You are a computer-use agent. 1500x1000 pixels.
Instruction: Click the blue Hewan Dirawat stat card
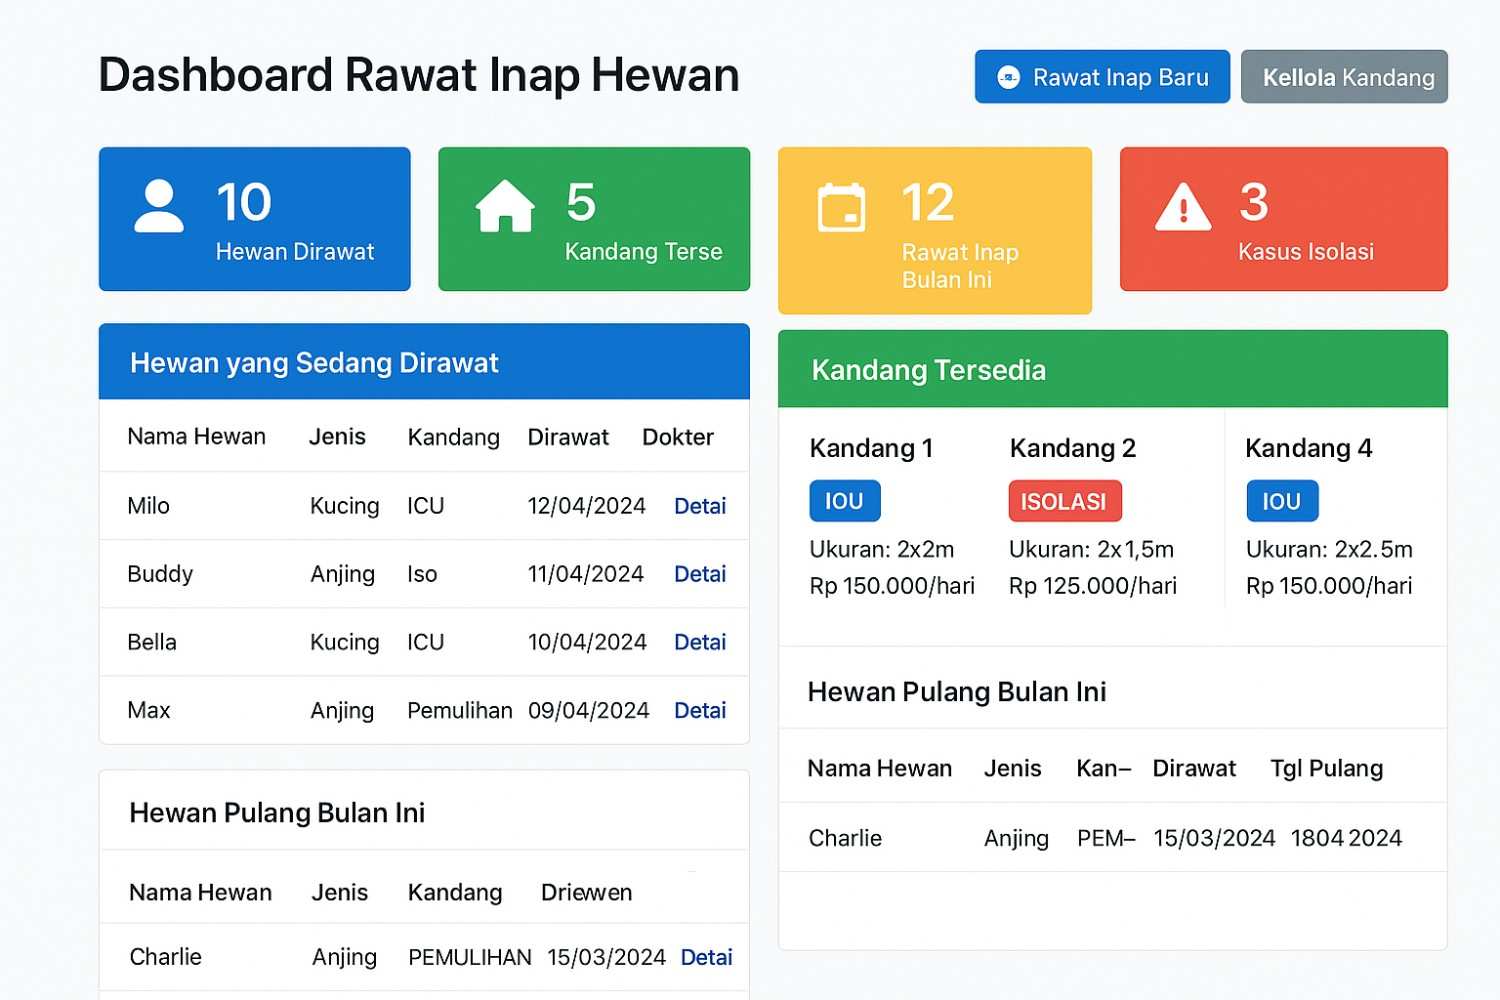255,219
